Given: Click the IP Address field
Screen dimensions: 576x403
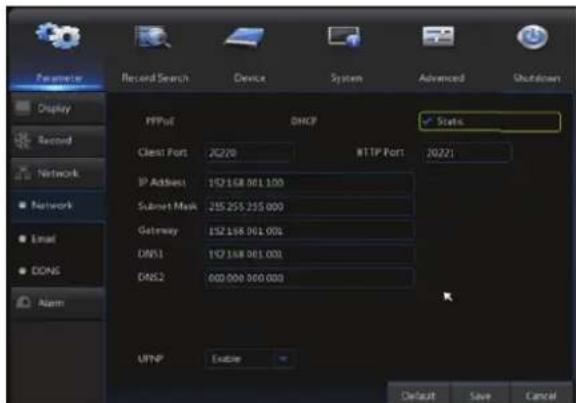Looking at the screenshot, I should pyautogui.click(x=309, y=183).
